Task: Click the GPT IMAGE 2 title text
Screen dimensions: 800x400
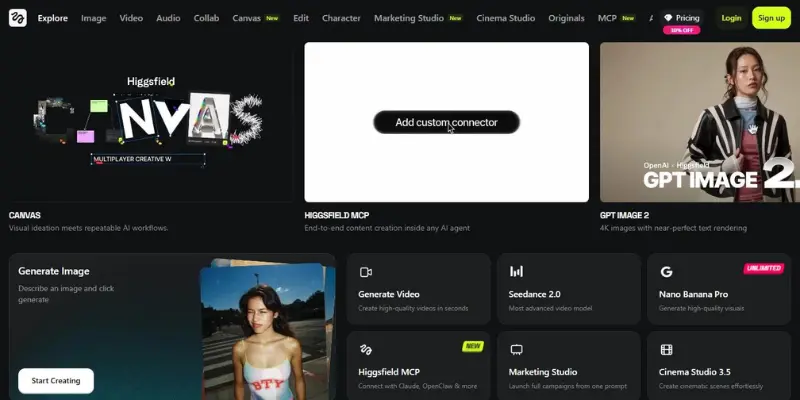Action: [624, 215]
